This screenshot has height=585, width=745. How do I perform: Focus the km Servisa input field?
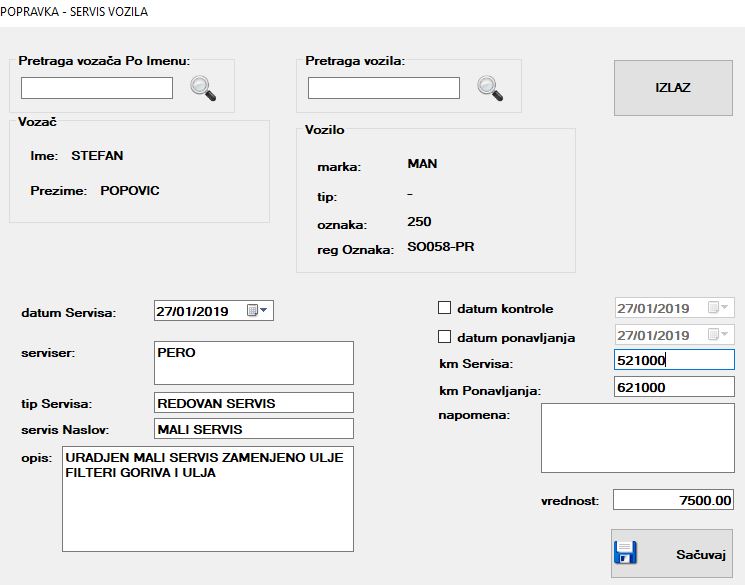point(673,360)
